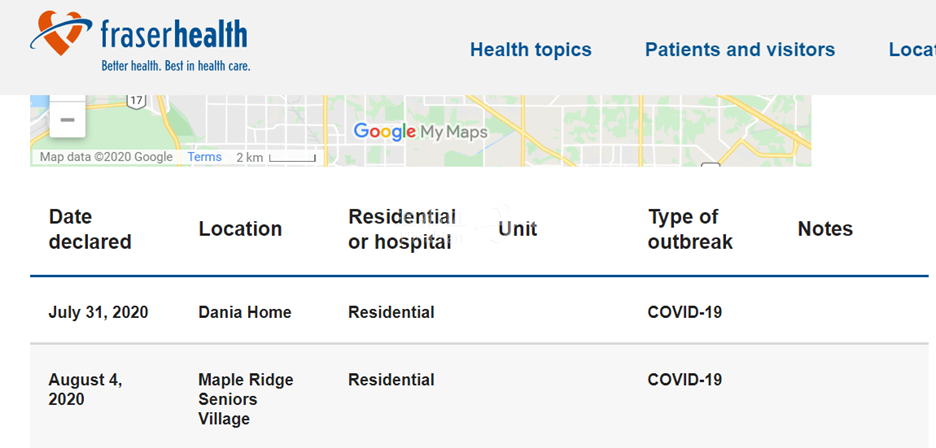The width and height of the screenshot is (936, 448).
Task: Click the Notes column header
Action: 825,229
